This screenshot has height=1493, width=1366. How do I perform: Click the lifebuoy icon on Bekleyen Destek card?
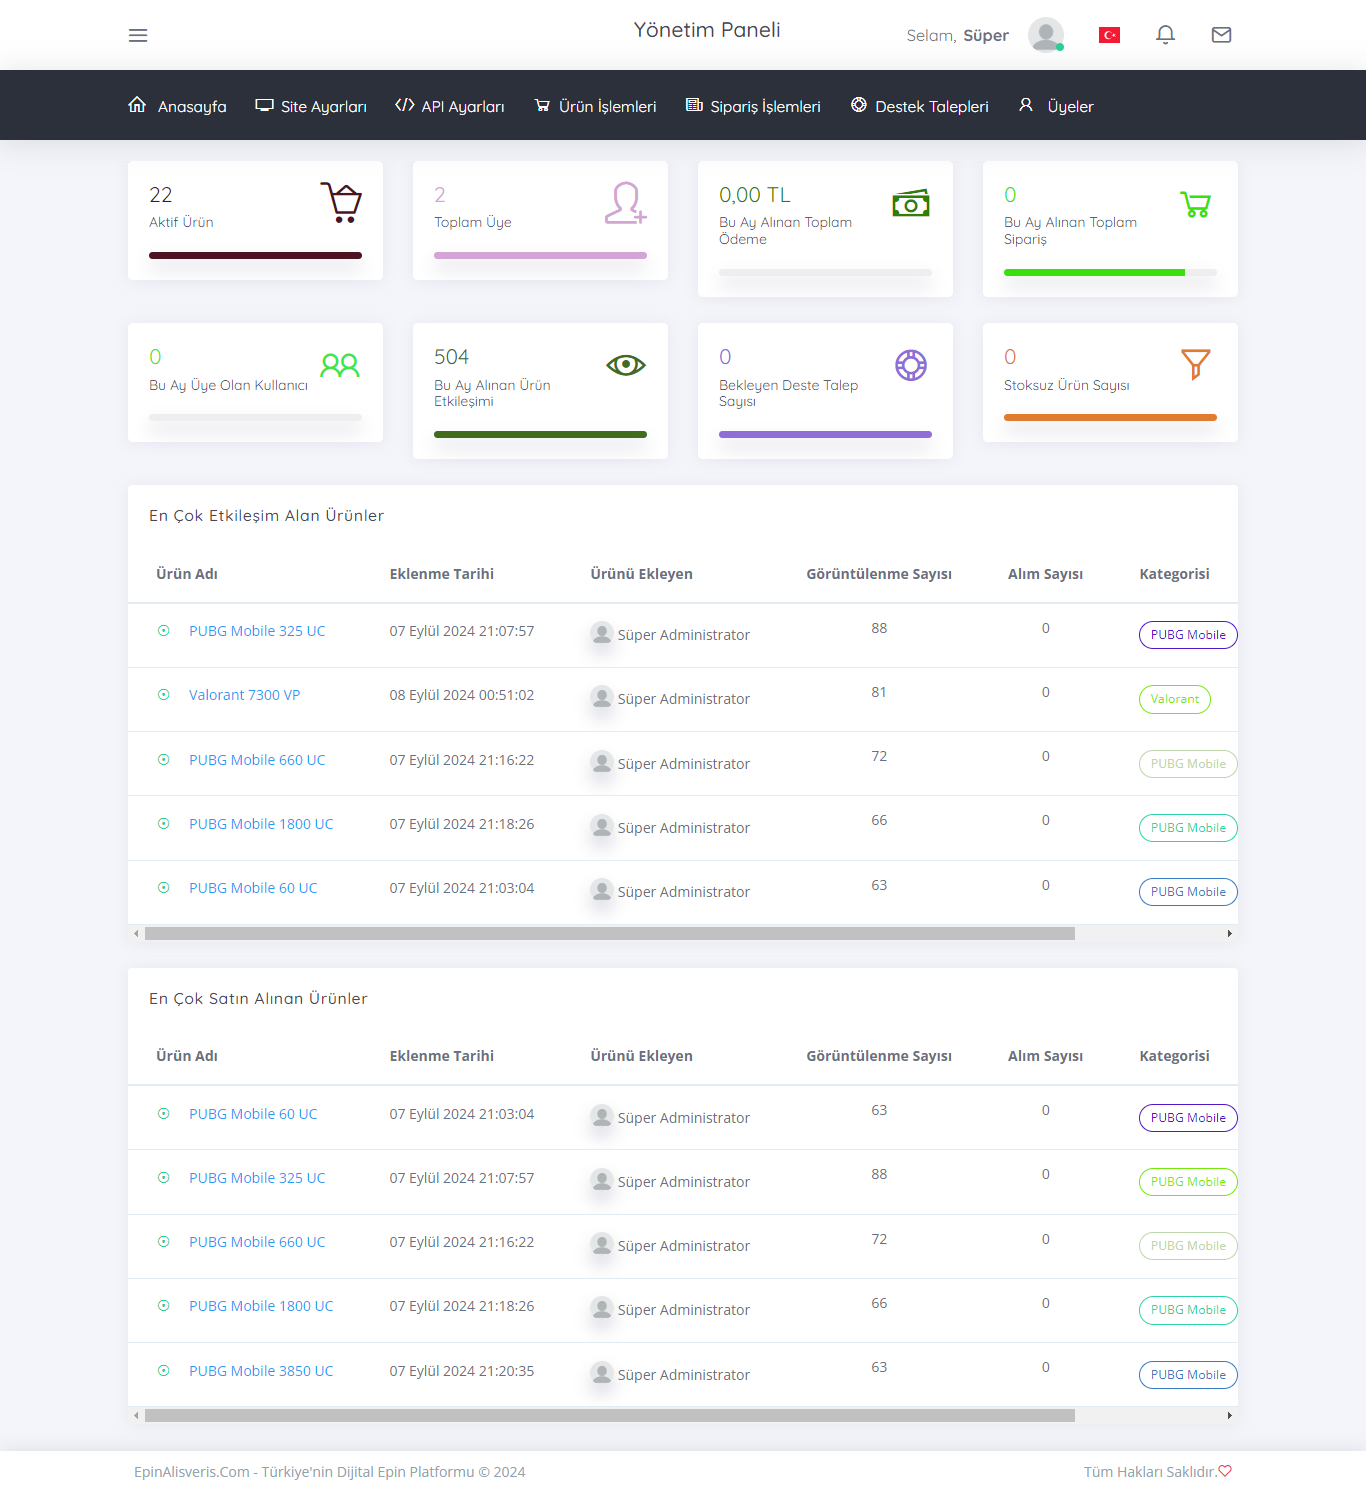click(x=911, y=365)
